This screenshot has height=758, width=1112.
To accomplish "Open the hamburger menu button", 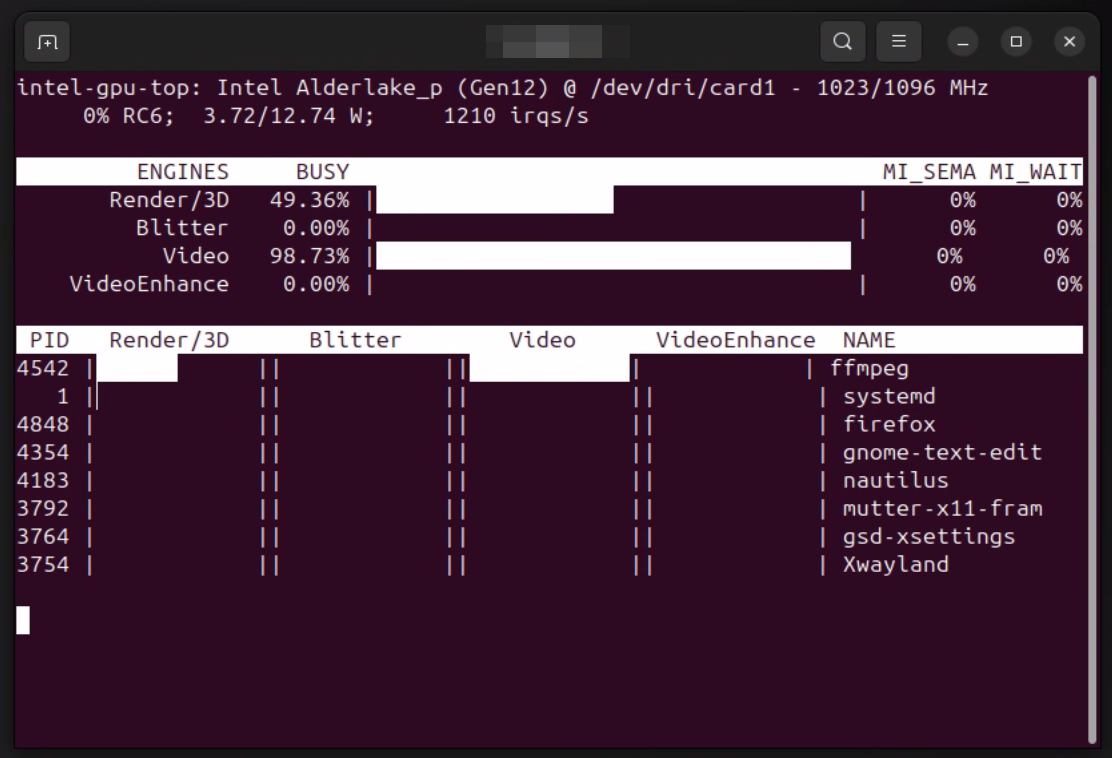I will click(899, 42).
